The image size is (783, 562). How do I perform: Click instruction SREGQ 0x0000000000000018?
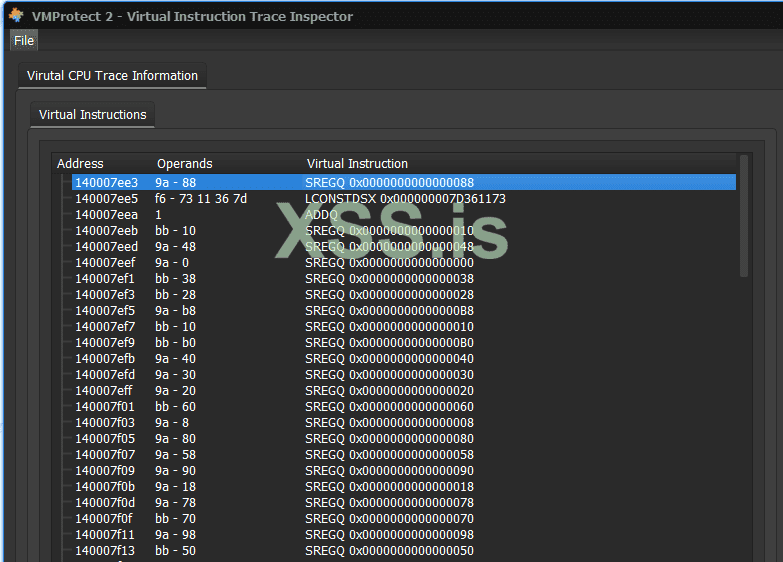390,486
